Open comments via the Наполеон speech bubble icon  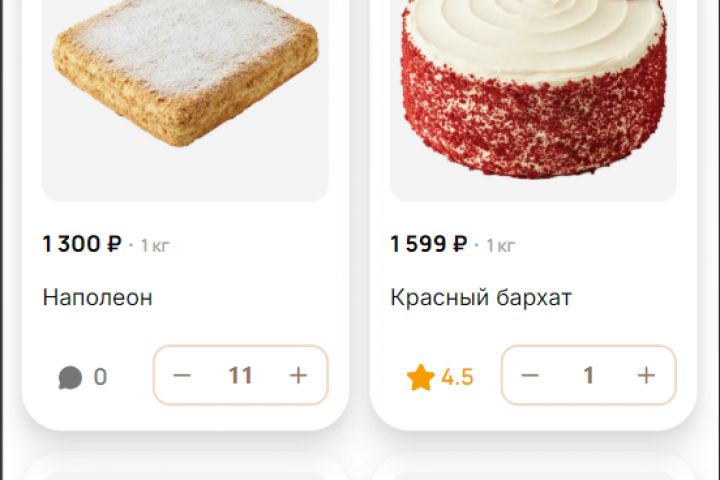(70, 378)
